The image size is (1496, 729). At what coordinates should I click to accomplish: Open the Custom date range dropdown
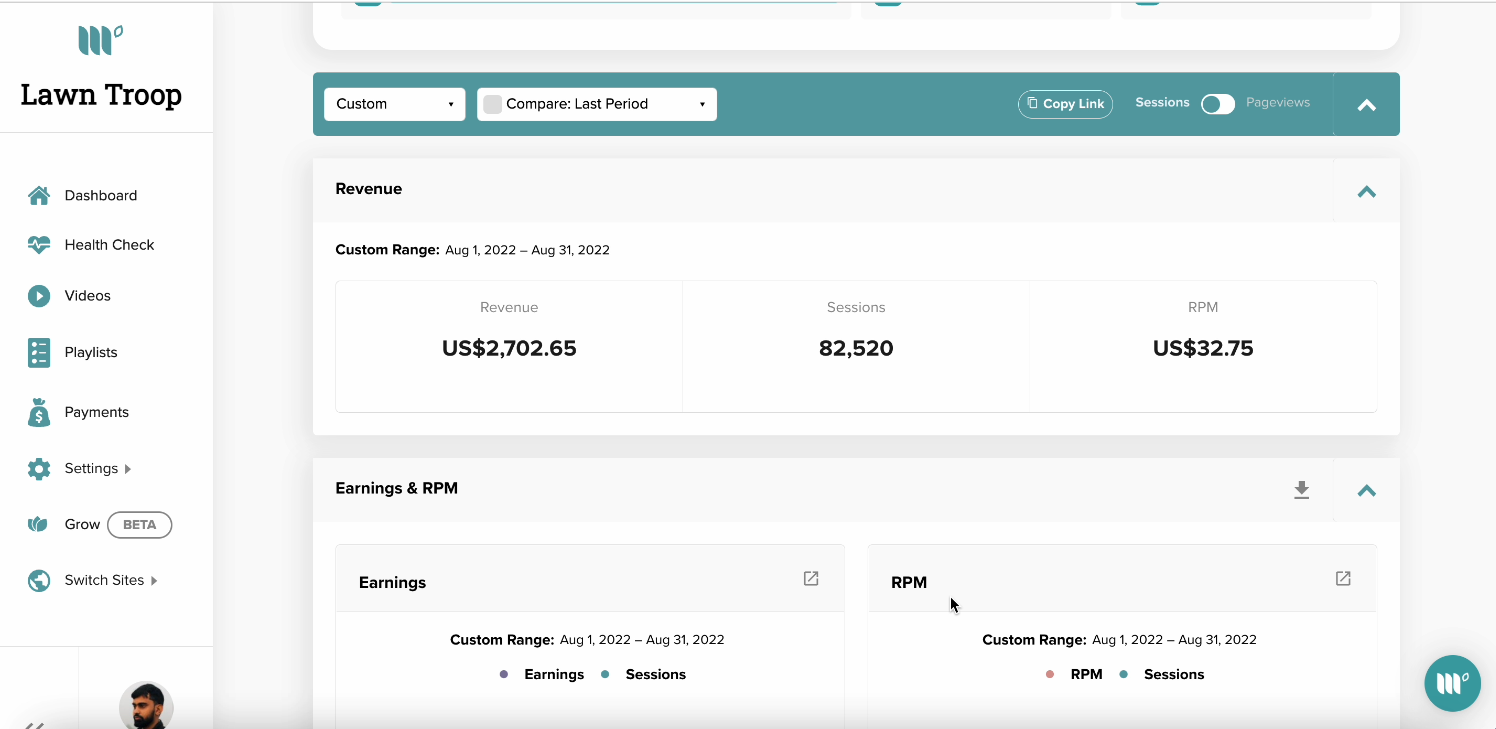pyautogui.click(x=395, y=104)
